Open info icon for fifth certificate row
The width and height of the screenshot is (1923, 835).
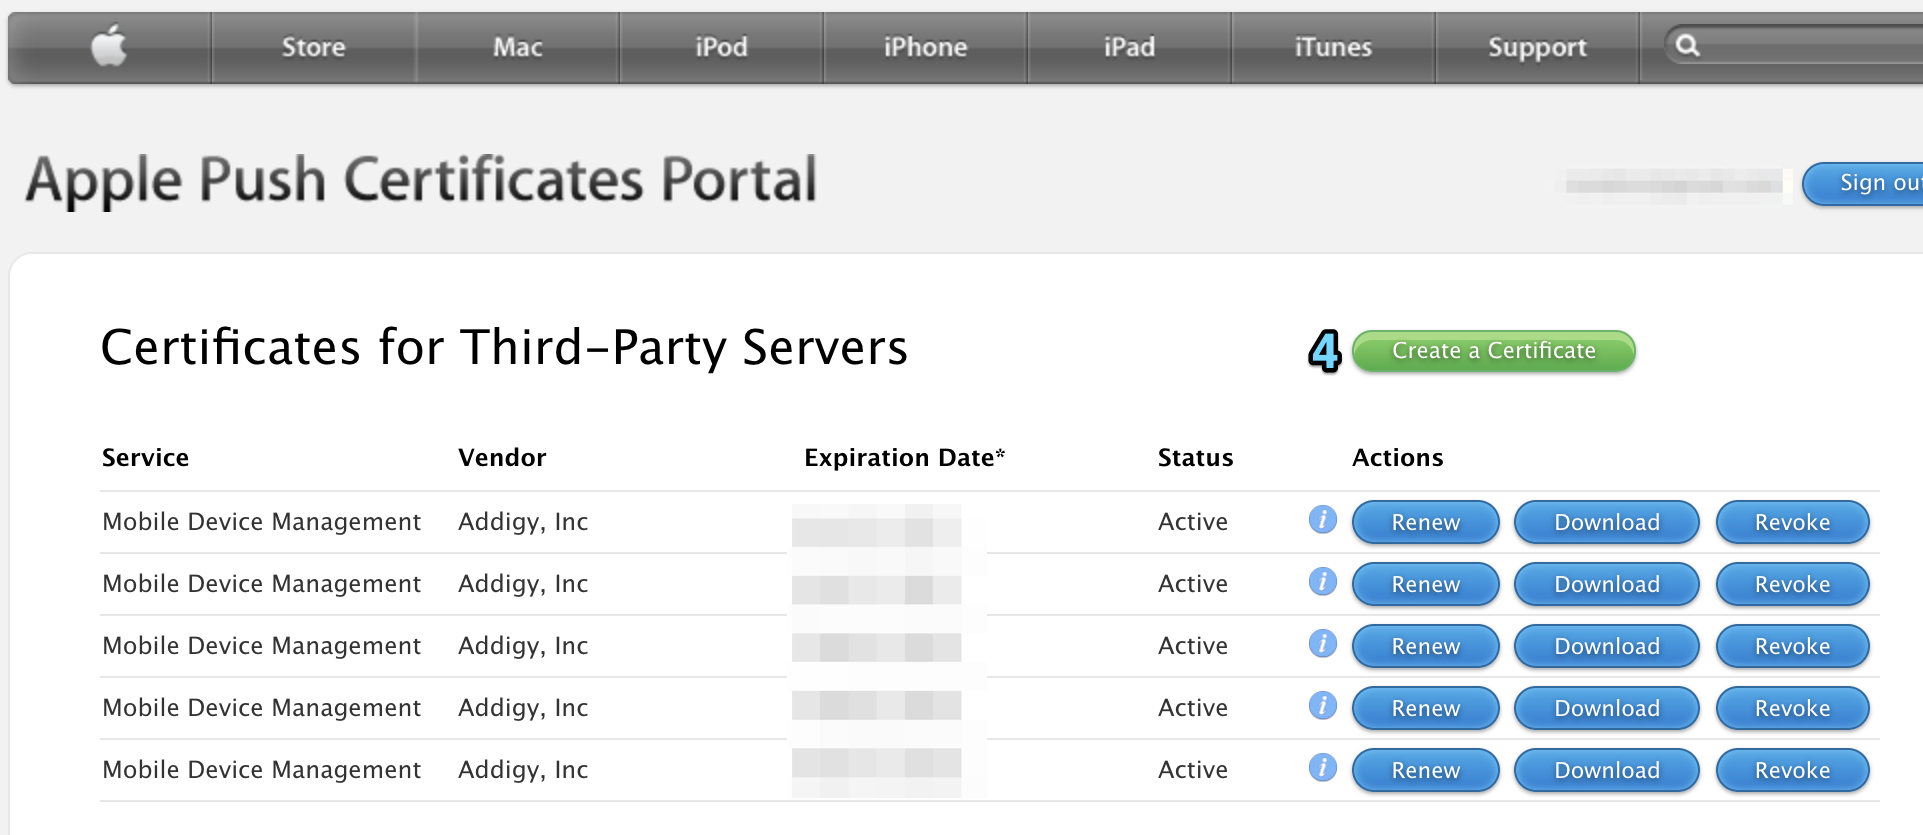(x=1322, y=768)
